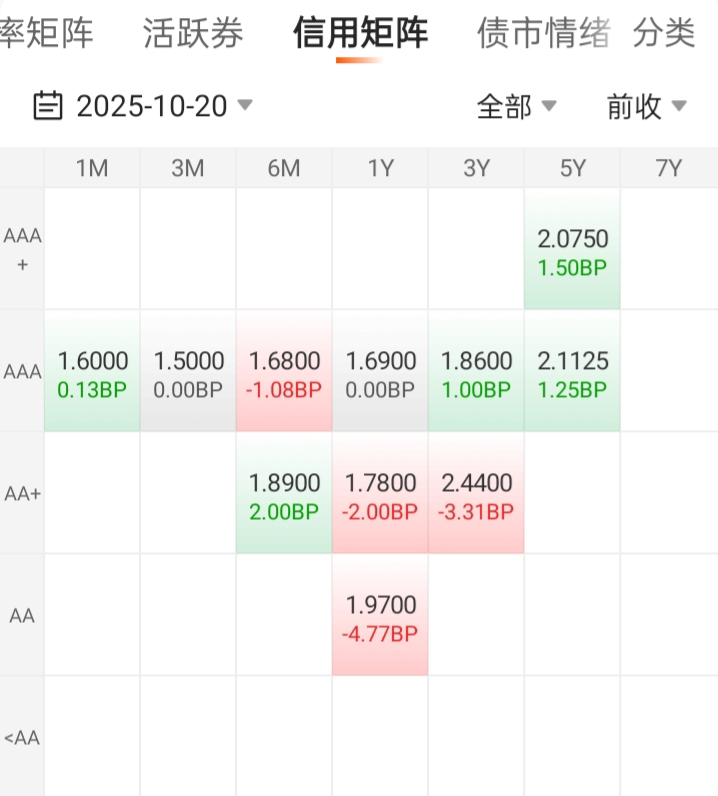Switch to the 率矩阵 tab

click(46, 34)
